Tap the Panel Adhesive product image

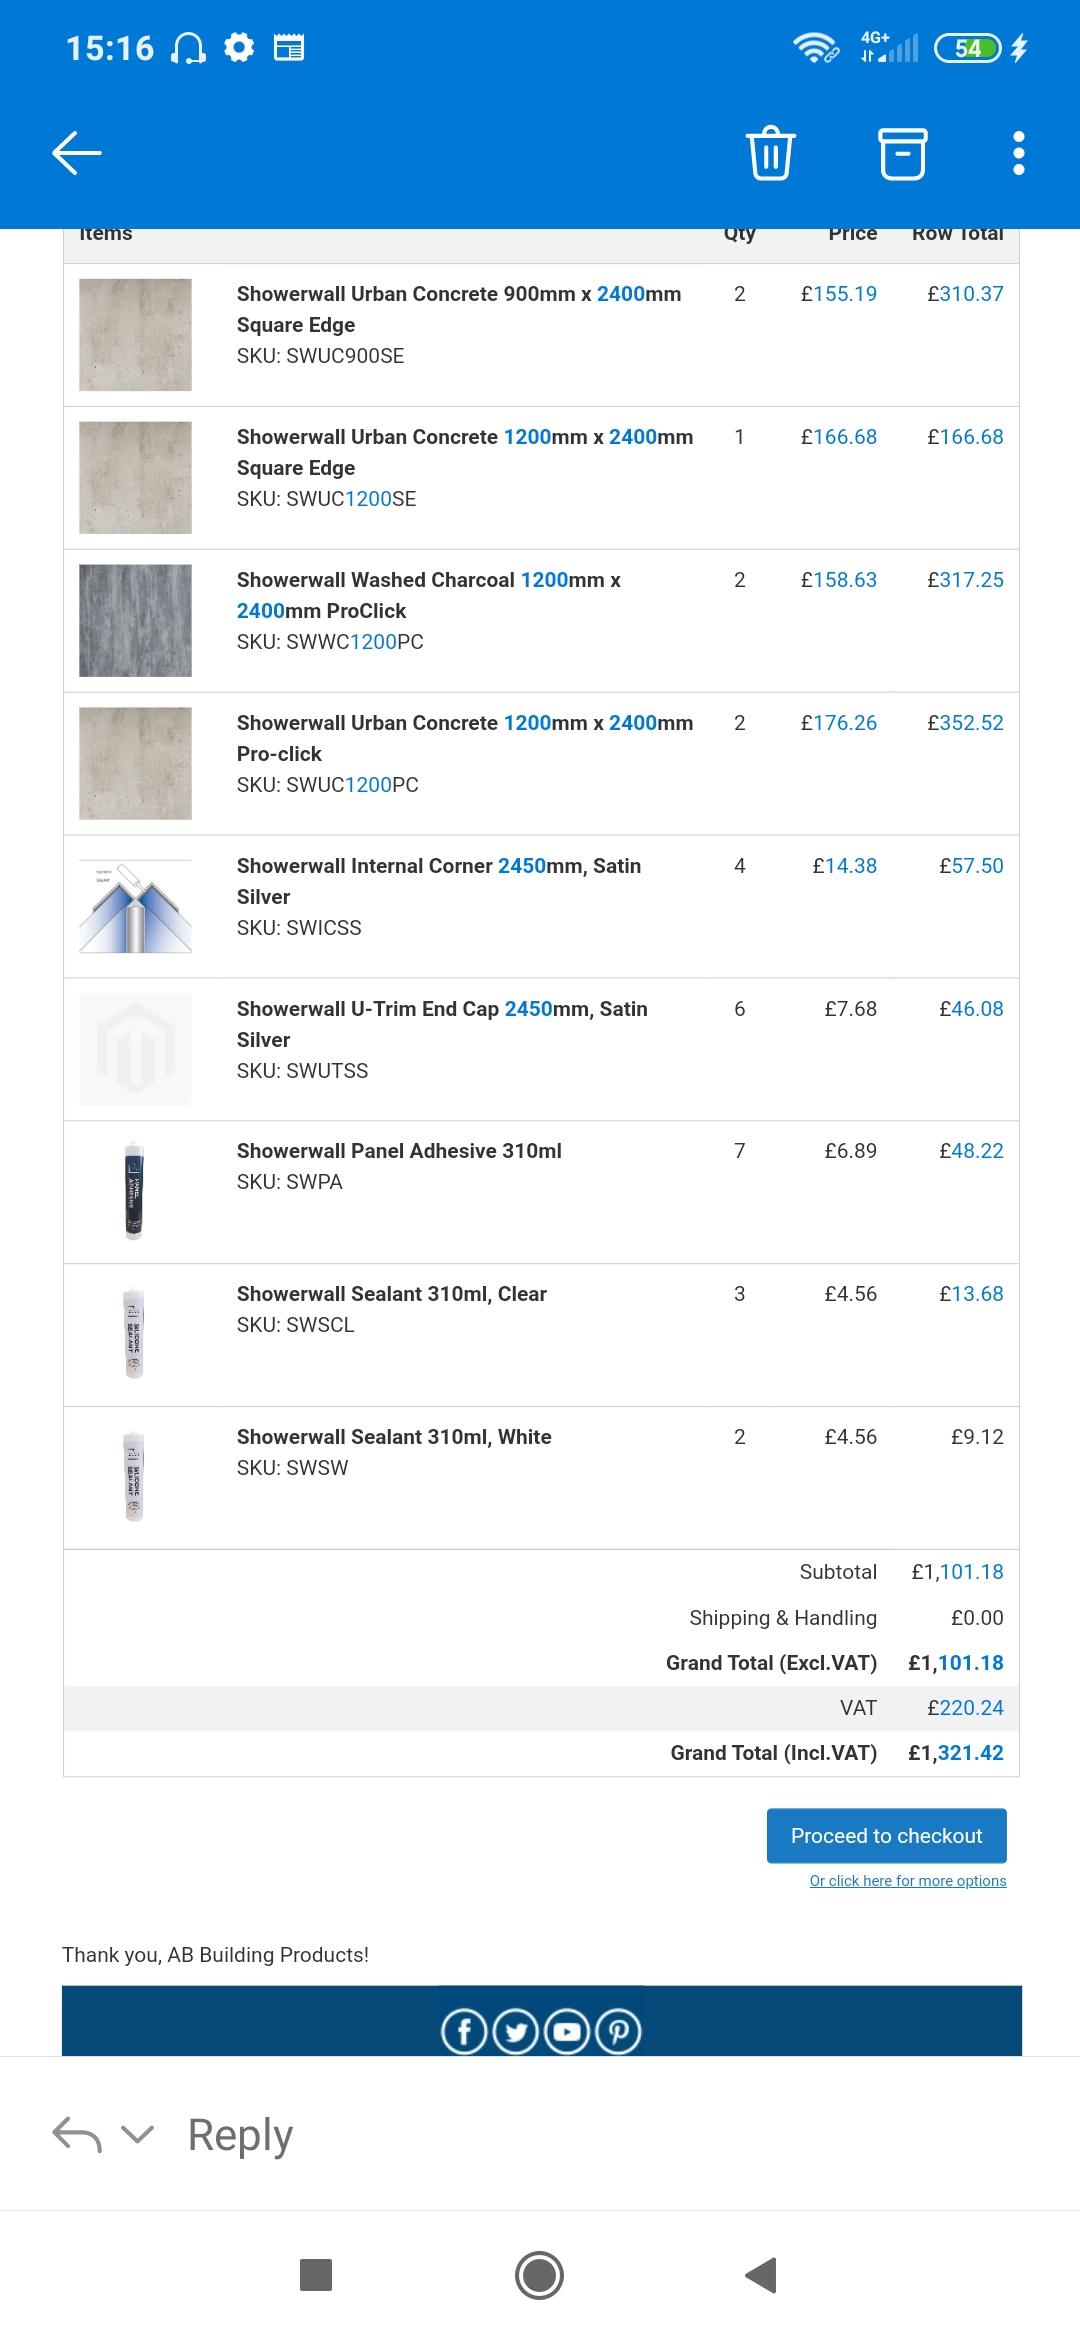tap(134, 1191)
